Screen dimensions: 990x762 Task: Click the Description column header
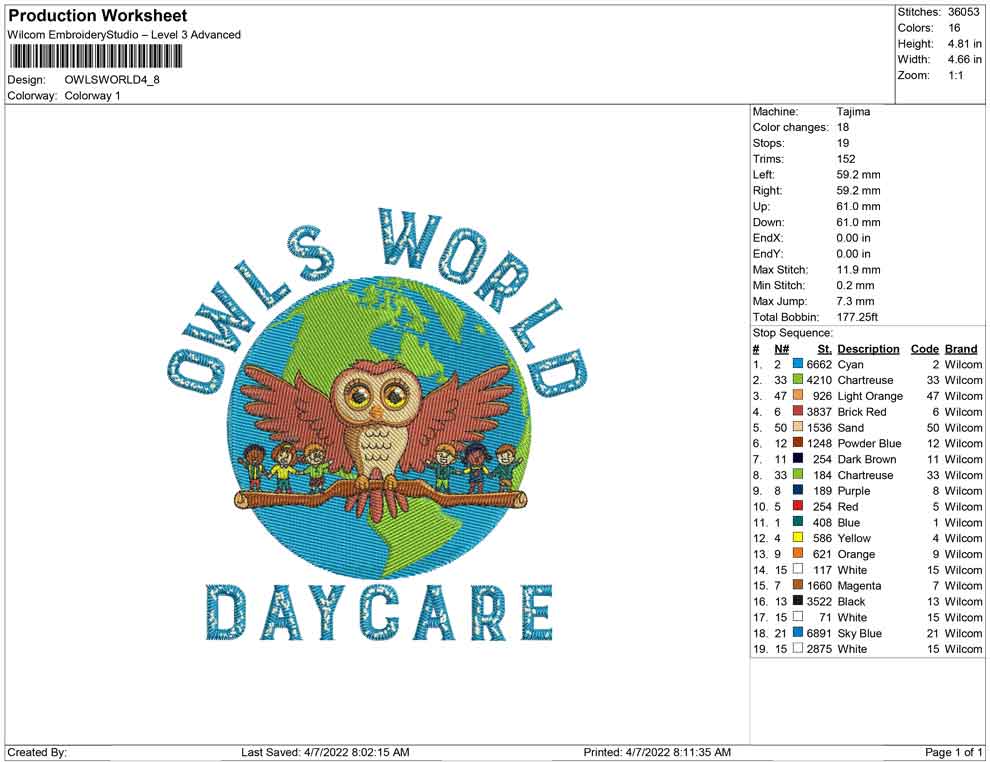868,348
